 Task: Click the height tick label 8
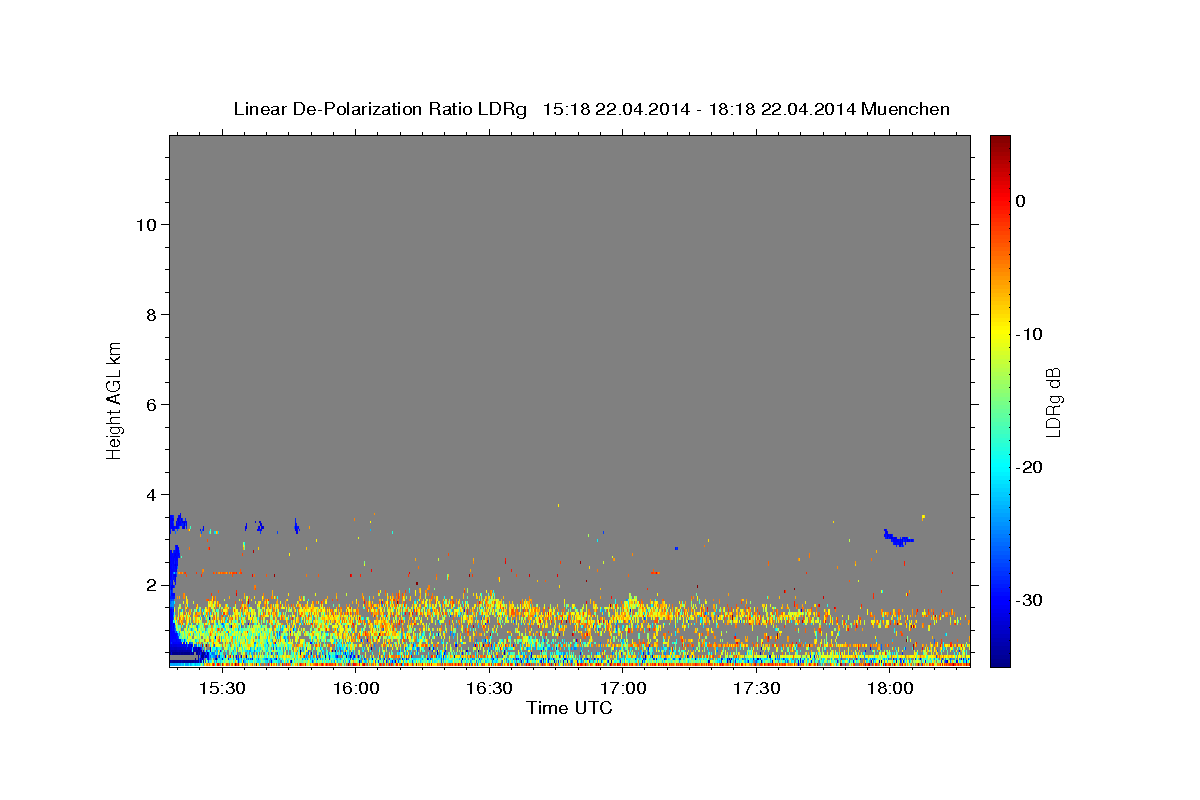tap(151, 315)
